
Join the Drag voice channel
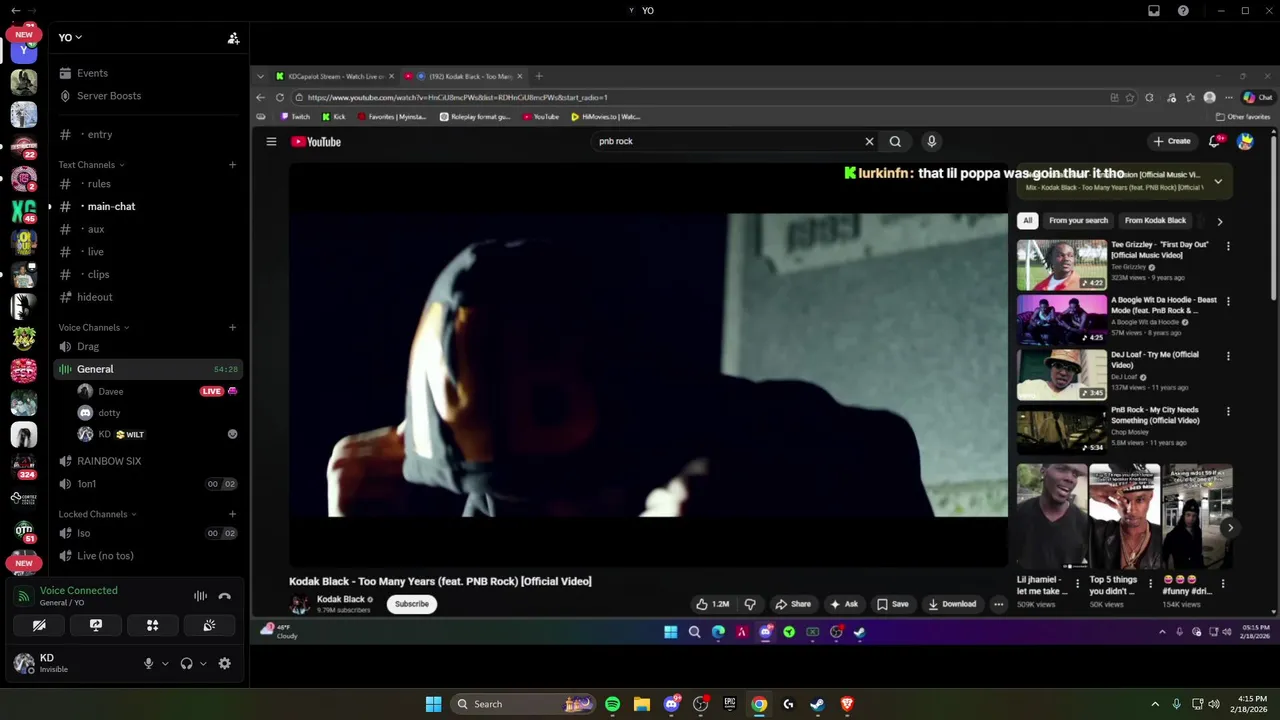coord(88,347)
